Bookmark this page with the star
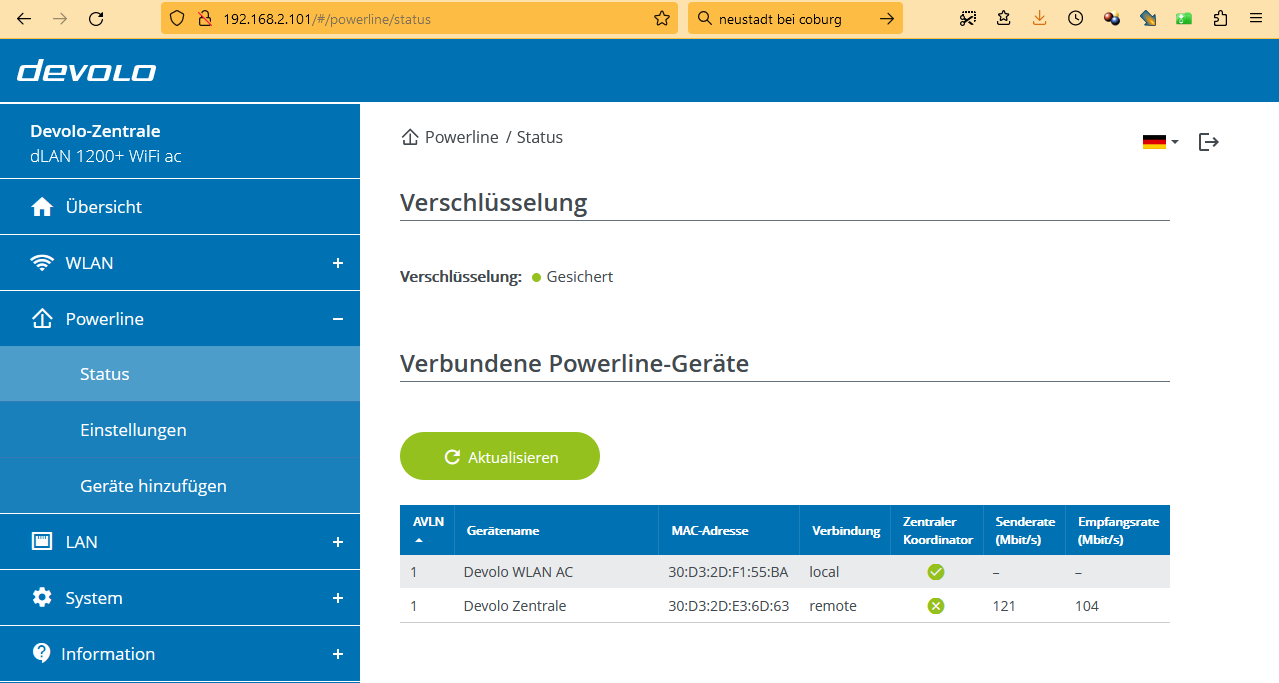Screen dimensions: 1279x683 click(661, 18)
